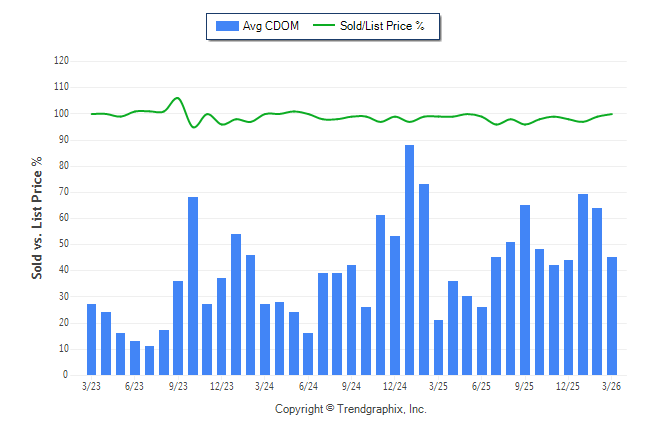
Task: Click the Copyright Trendgraphix, Inc. text
Action: click(x=350, y=409)
